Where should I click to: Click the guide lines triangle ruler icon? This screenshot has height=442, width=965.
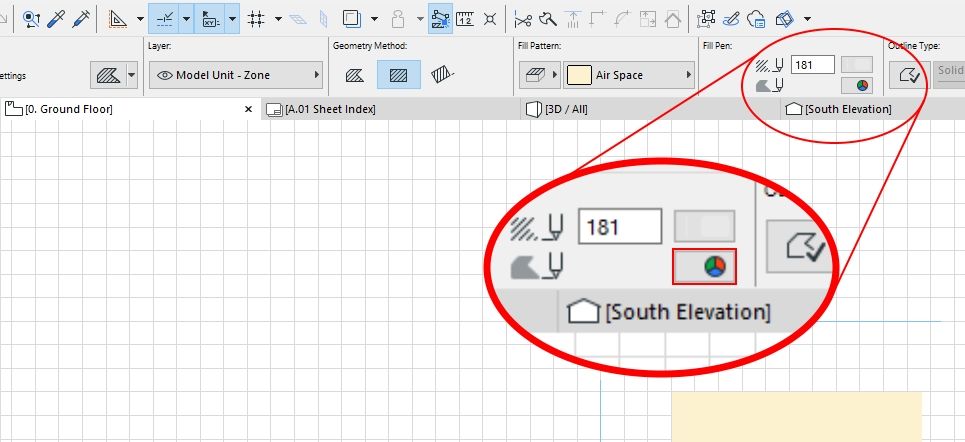(x=117, y=19)
